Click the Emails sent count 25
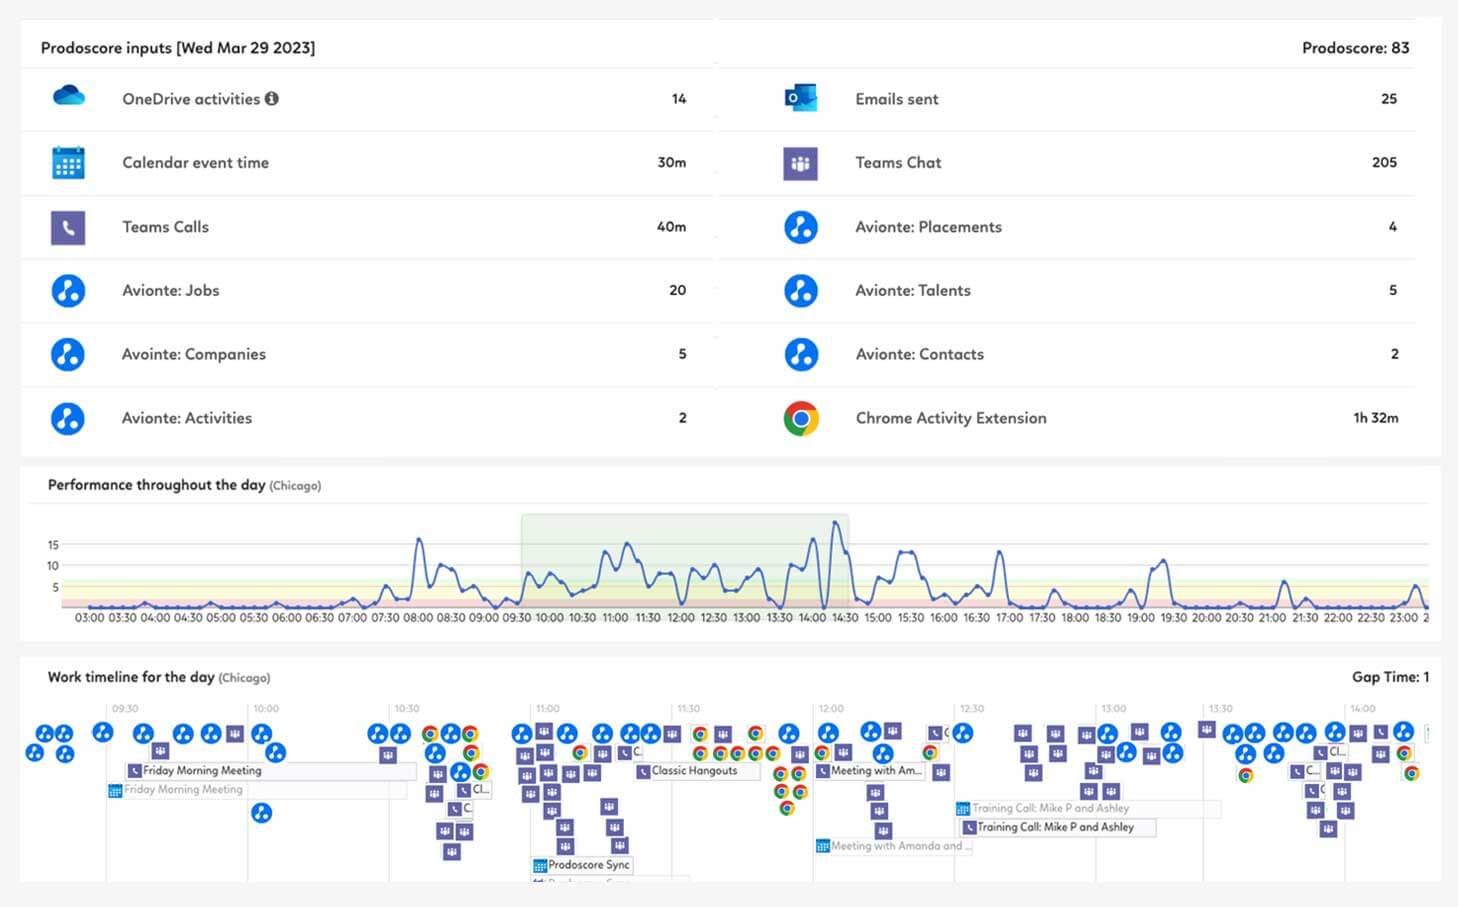 (x=1389, y=99)
